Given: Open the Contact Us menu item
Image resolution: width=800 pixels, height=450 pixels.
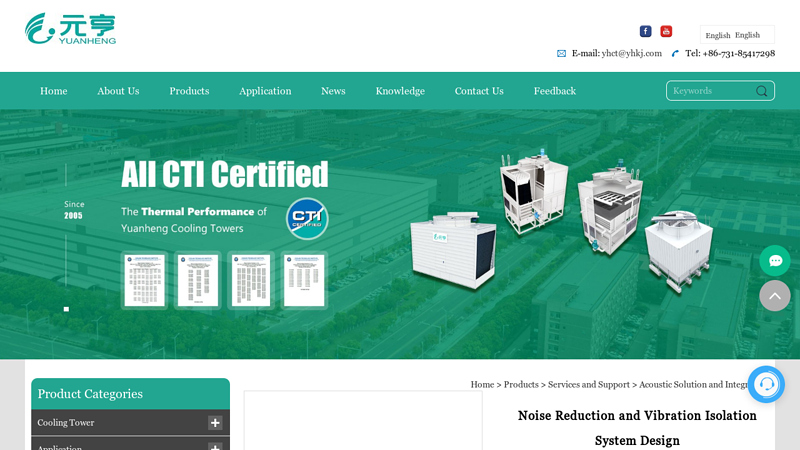Looking at the screenshot, I should pos(479,91).
